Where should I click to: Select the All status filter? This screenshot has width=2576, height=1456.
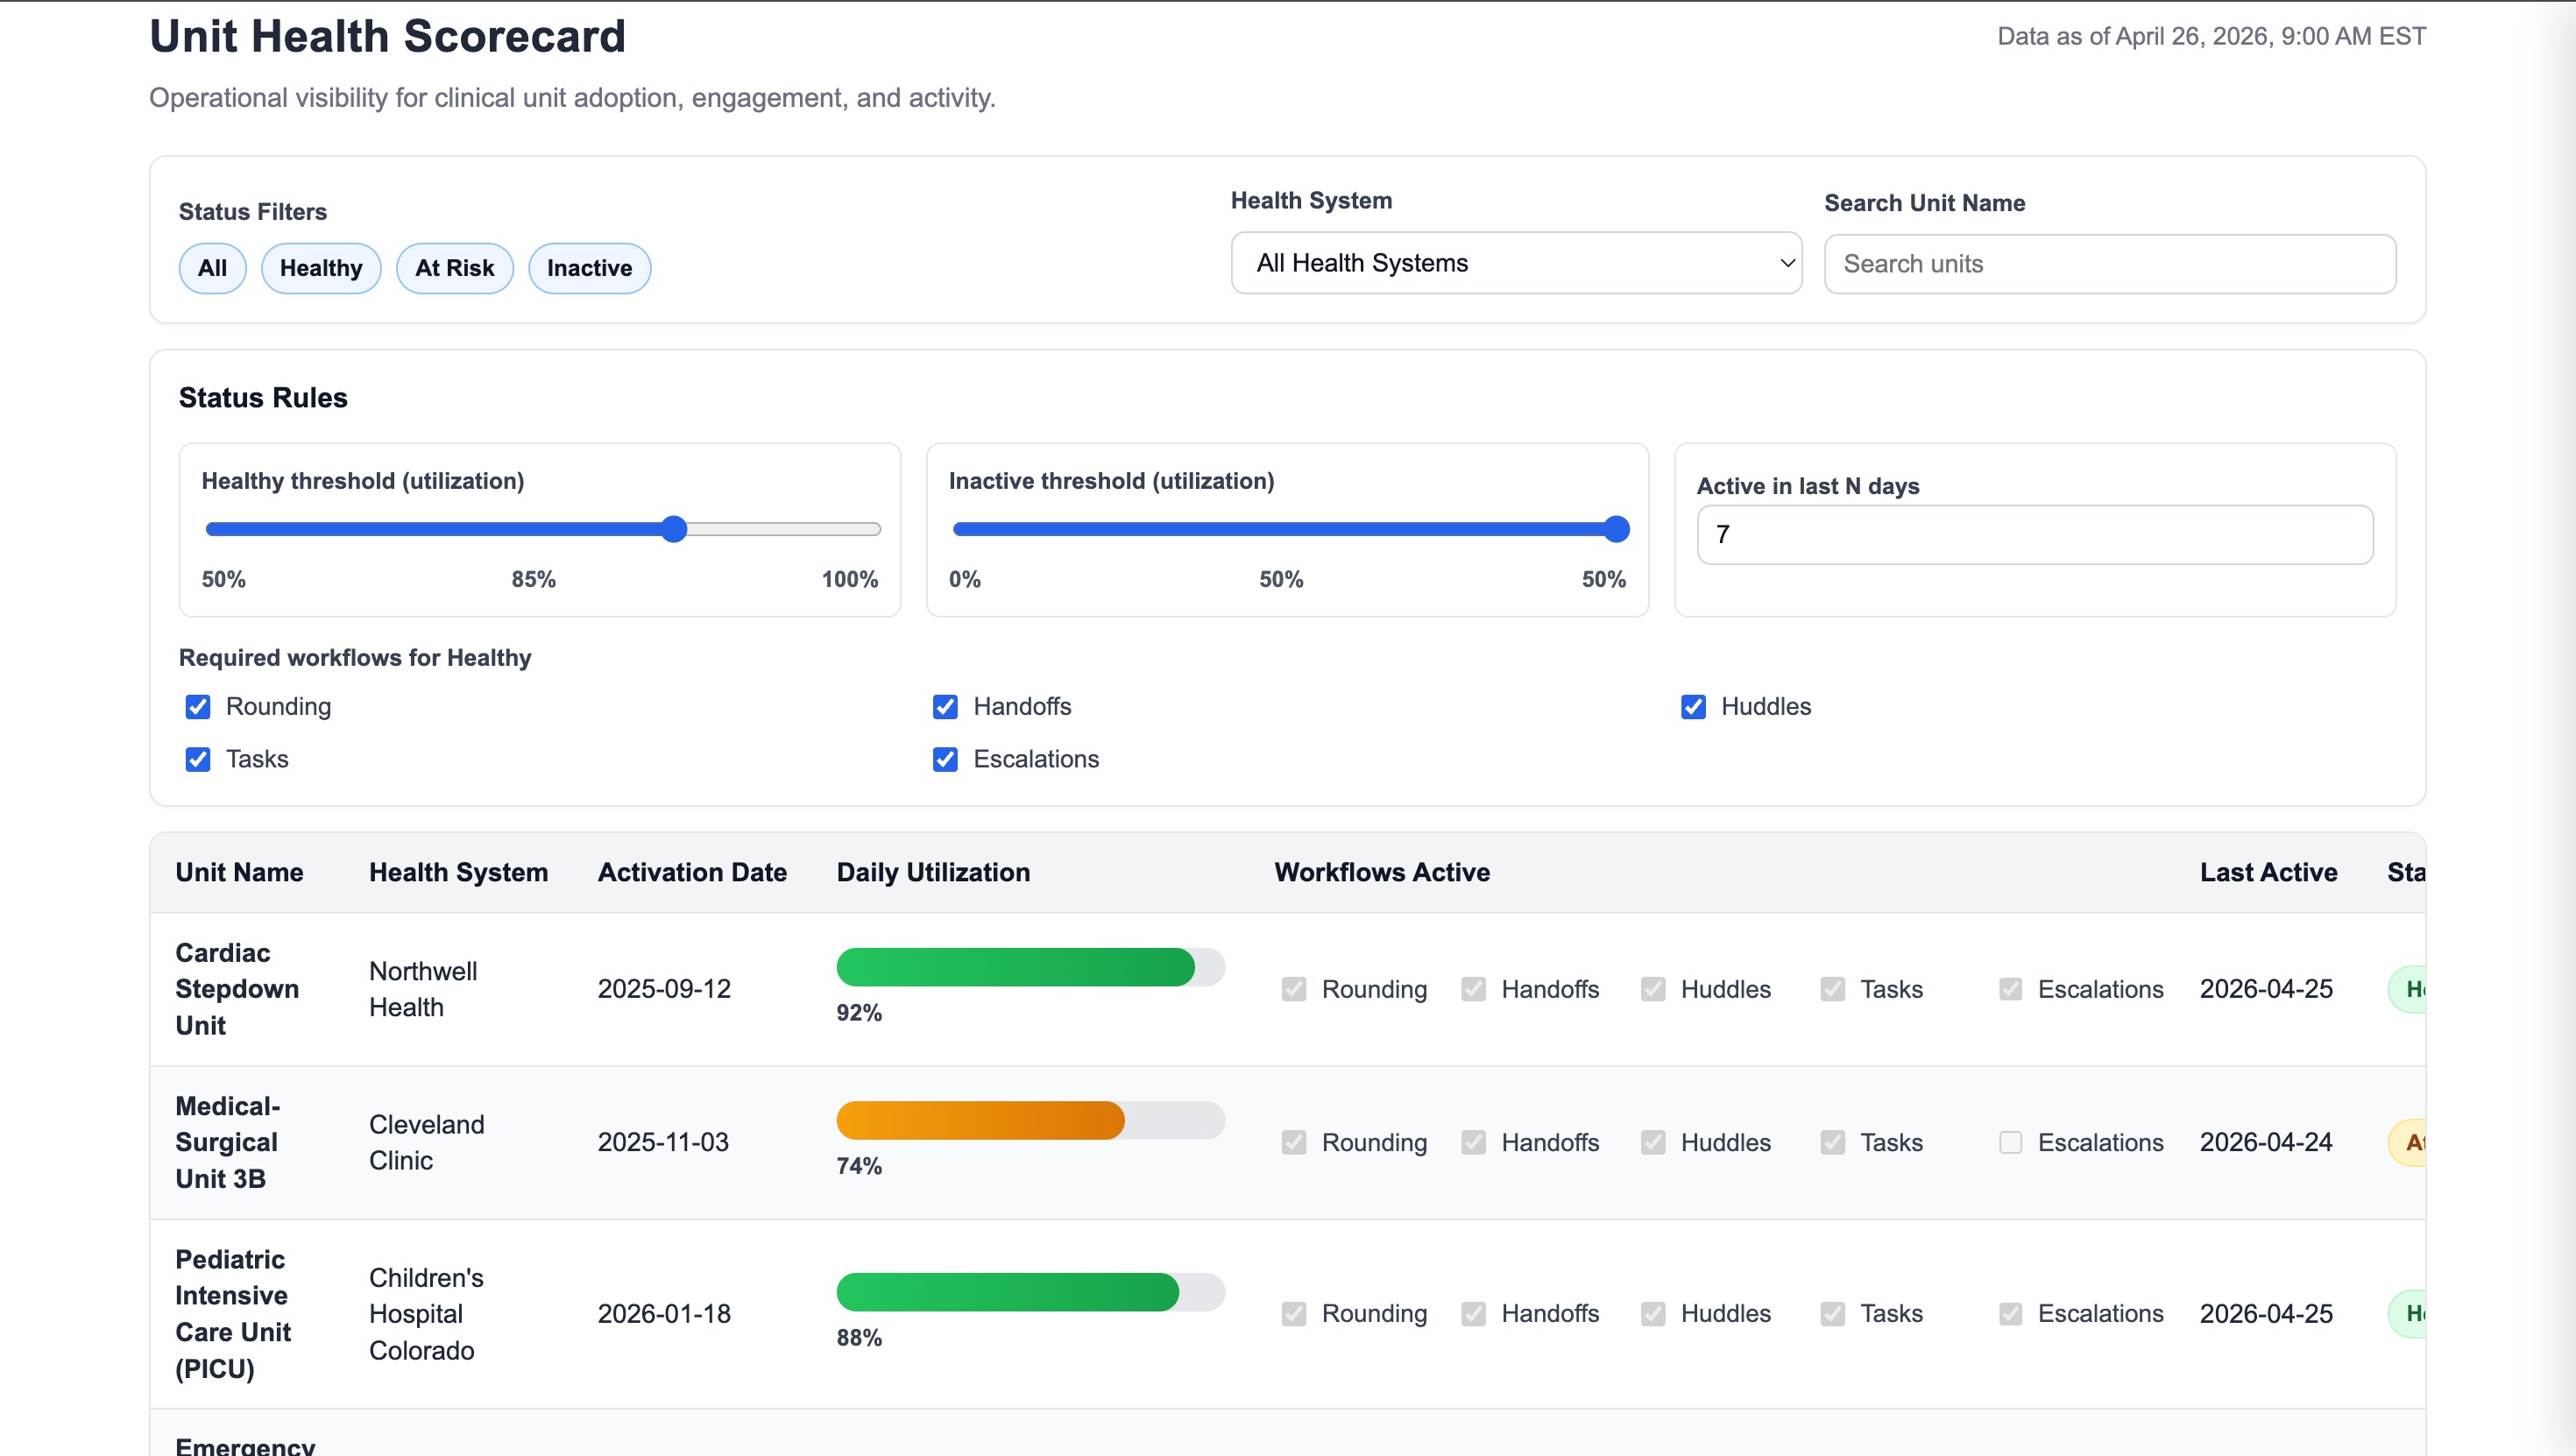pos(212,268)
